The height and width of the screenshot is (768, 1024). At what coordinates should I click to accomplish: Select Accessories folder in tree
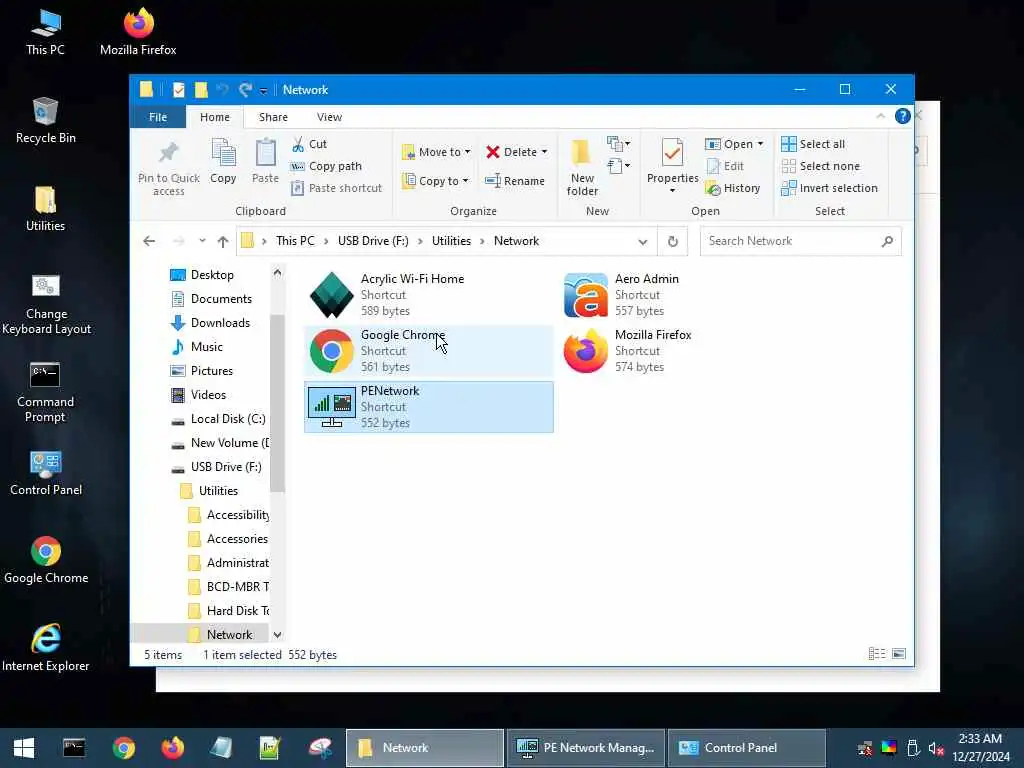click(227, 539)
